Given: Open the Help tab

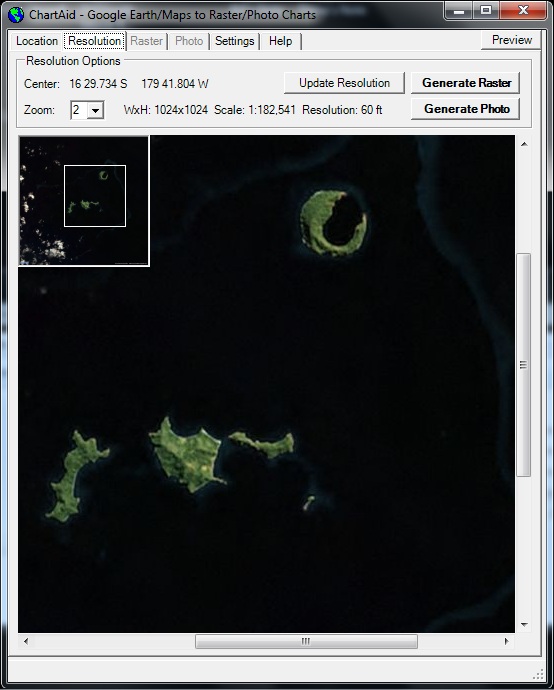Looking at the screenshot, I should 280,41.
